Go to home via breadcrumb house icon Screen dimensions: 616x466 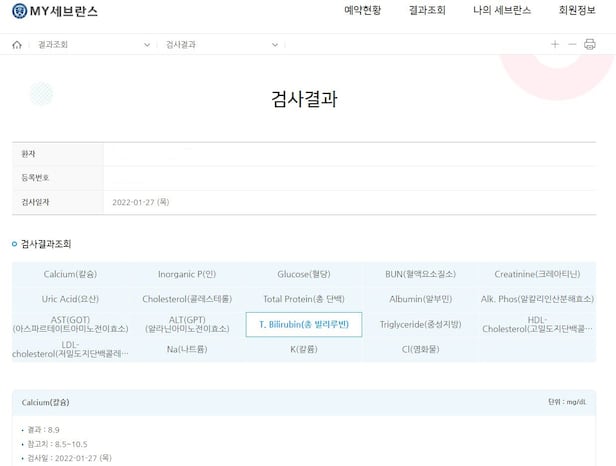[17, 45]
